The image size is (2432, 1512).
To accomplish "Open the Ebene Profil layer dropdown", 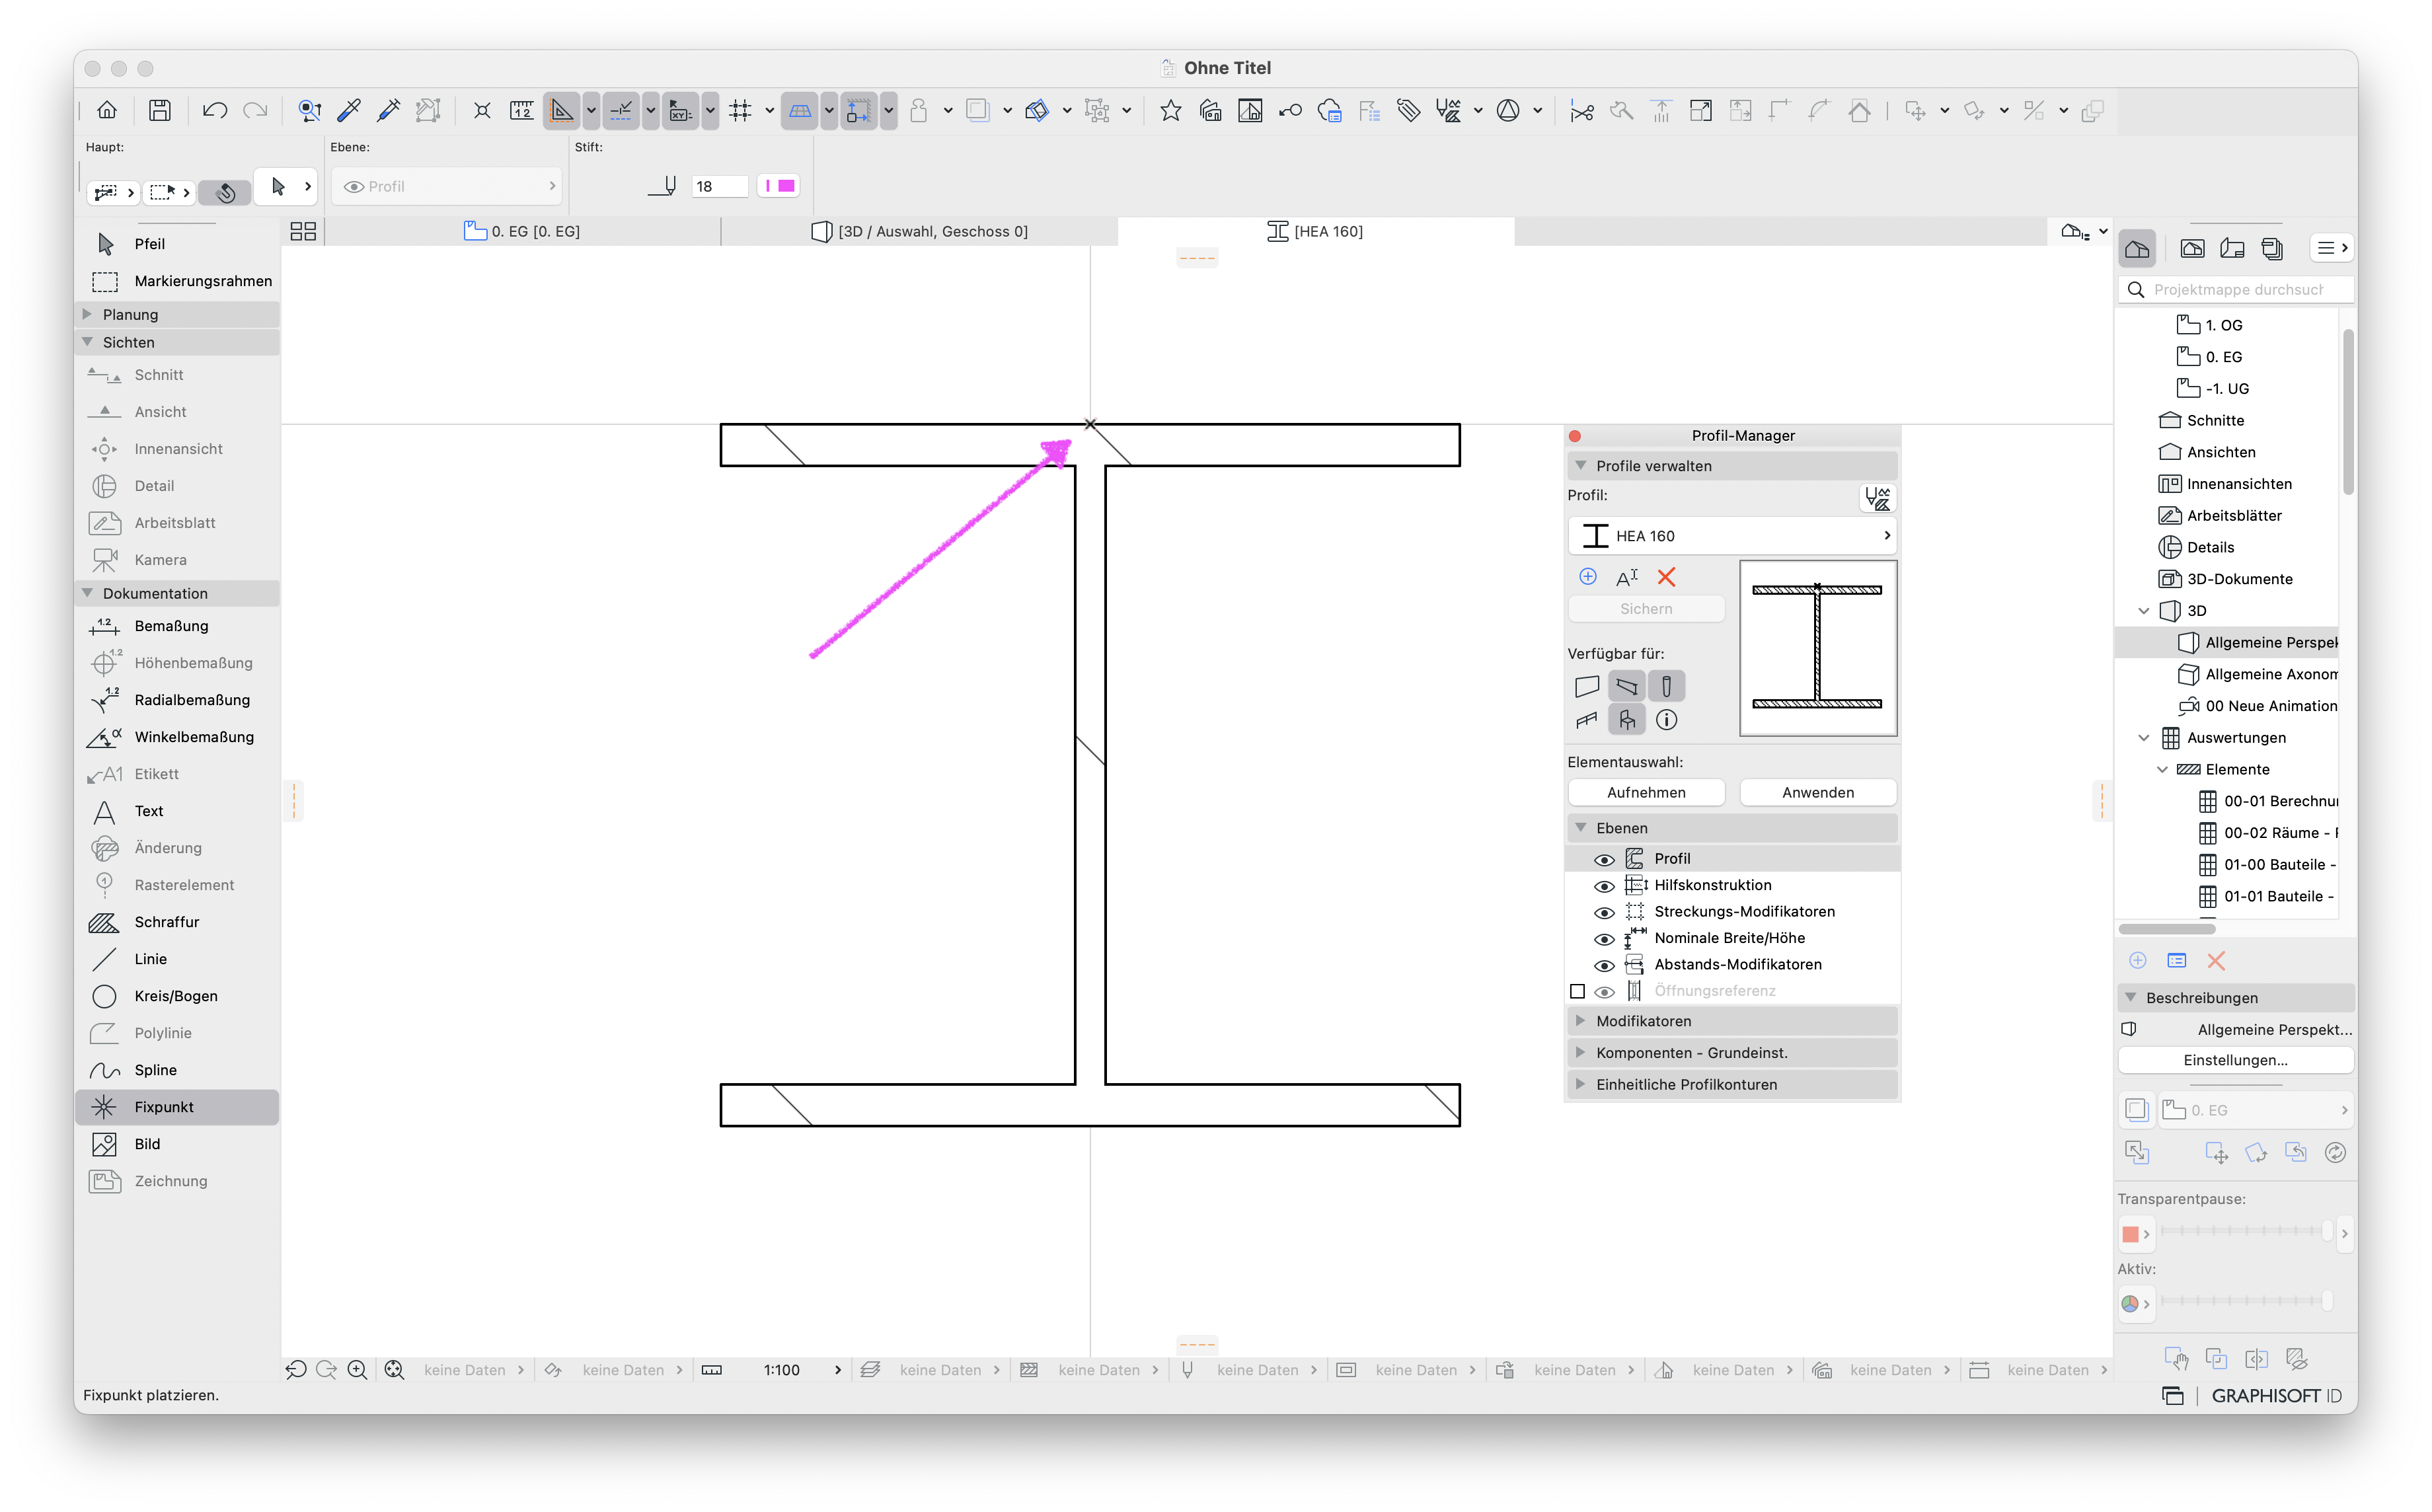I will 446,186.
